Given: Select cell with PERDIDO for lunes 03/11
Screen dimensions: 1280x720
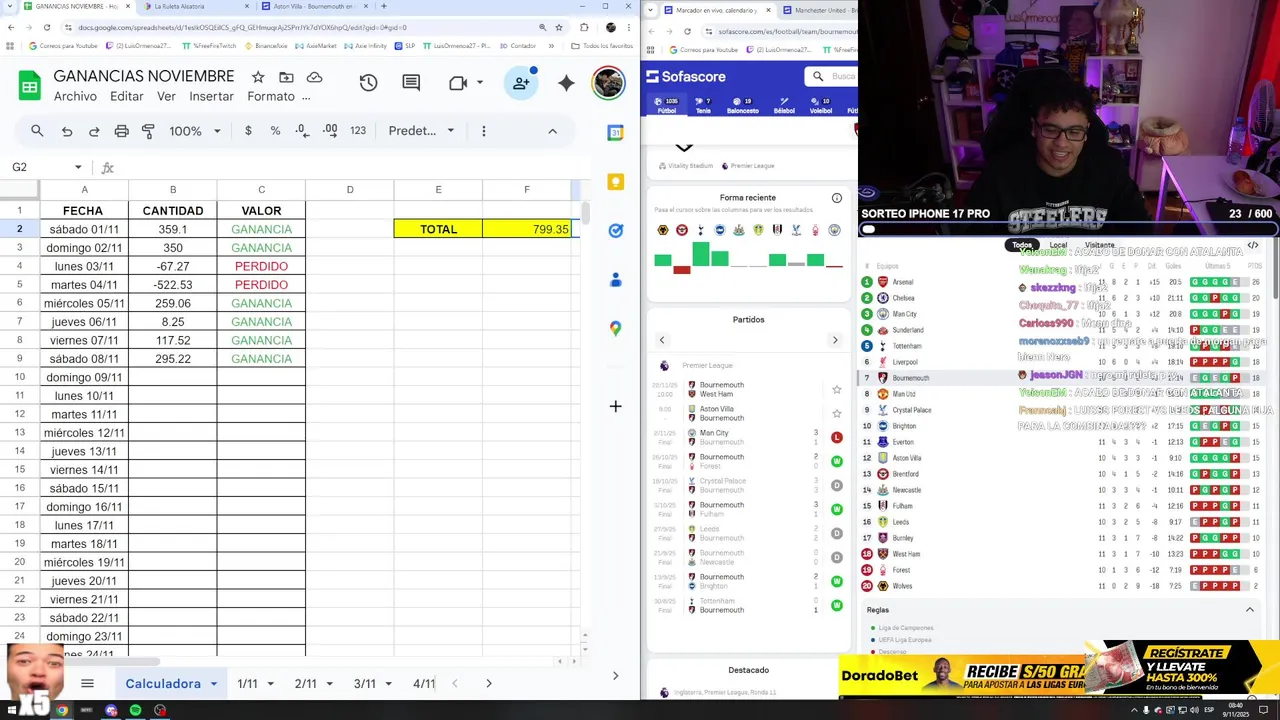Looking at the screenshot, I should click(261, 266).
